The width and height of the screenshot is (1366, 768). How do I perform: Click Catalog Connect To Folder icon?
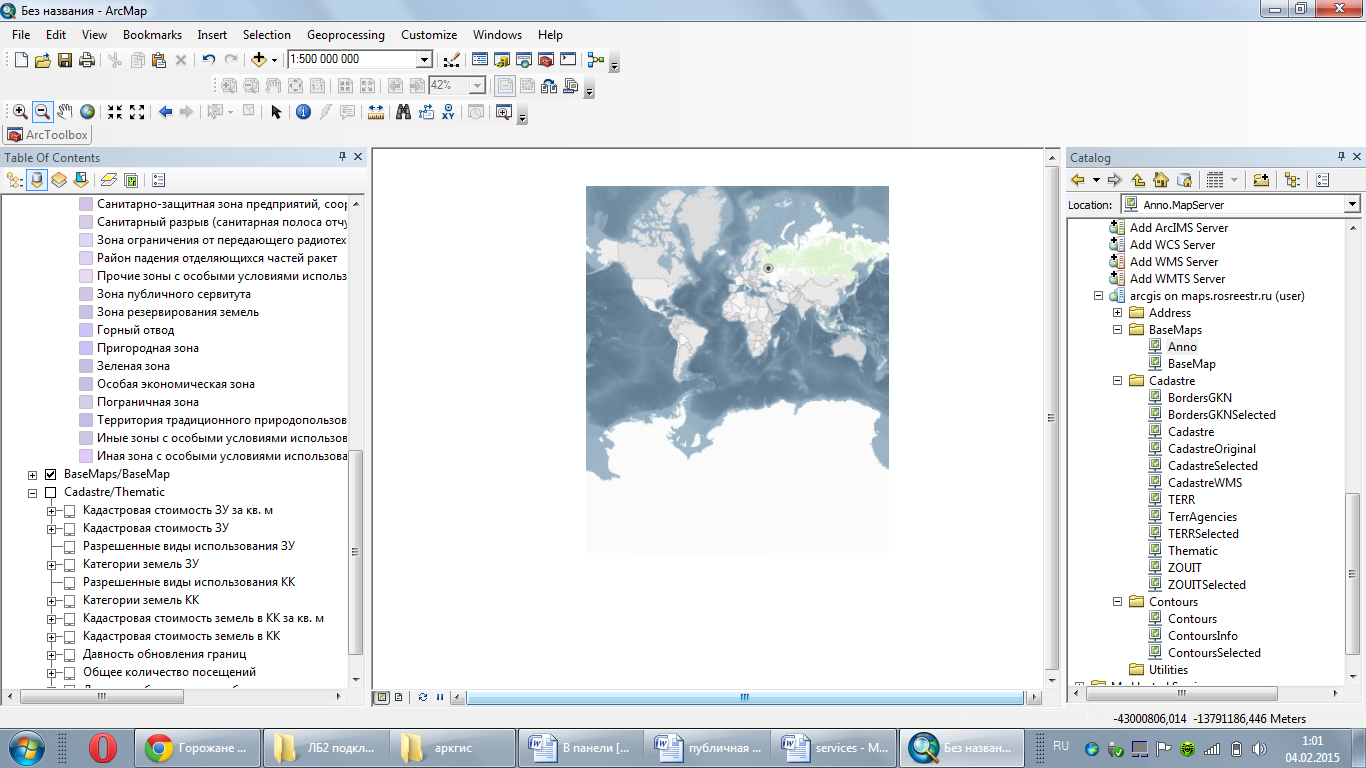coord(1261,180)
